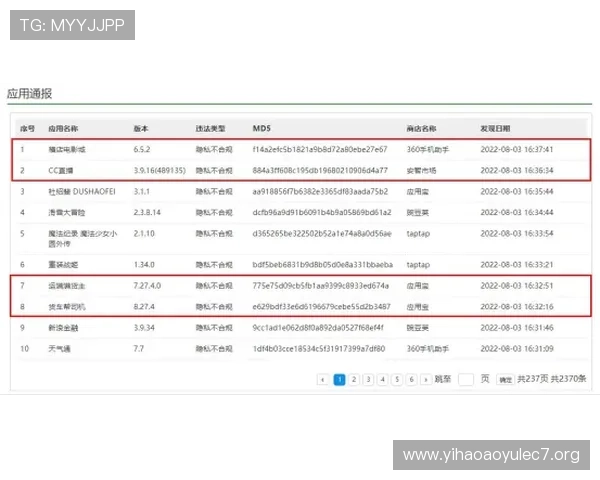Click date '2022-08-03 16:32:51'
The image size is (600, 480).
(517, 286)
